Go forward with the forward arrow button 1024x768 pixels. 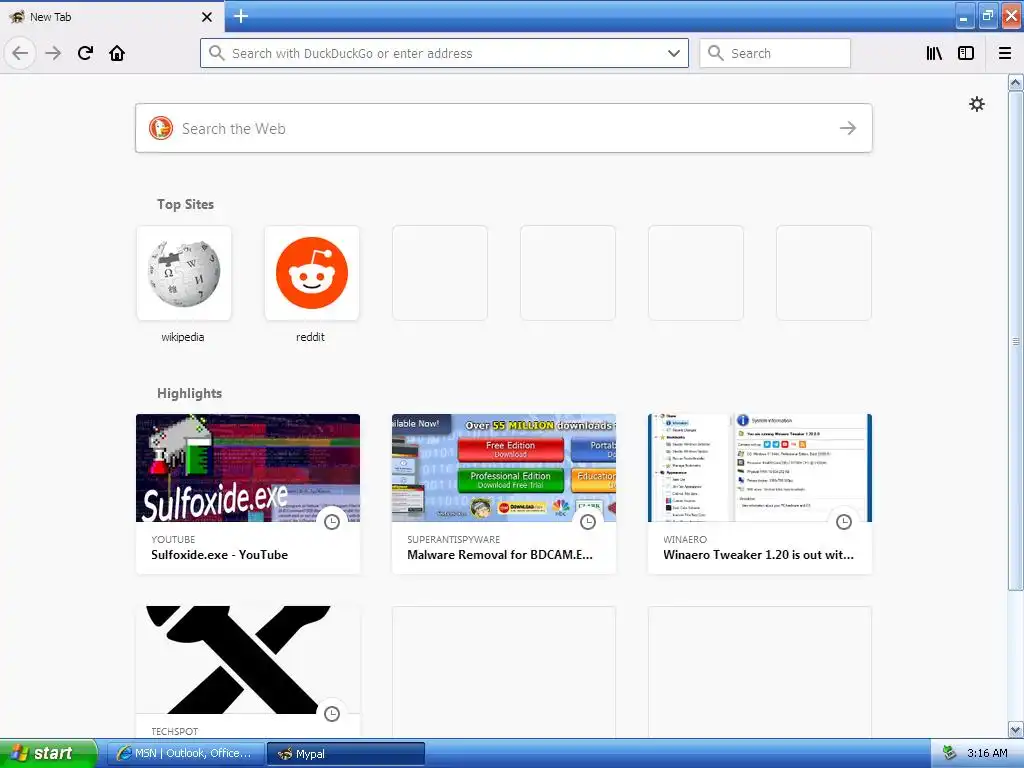pos(53,53)
